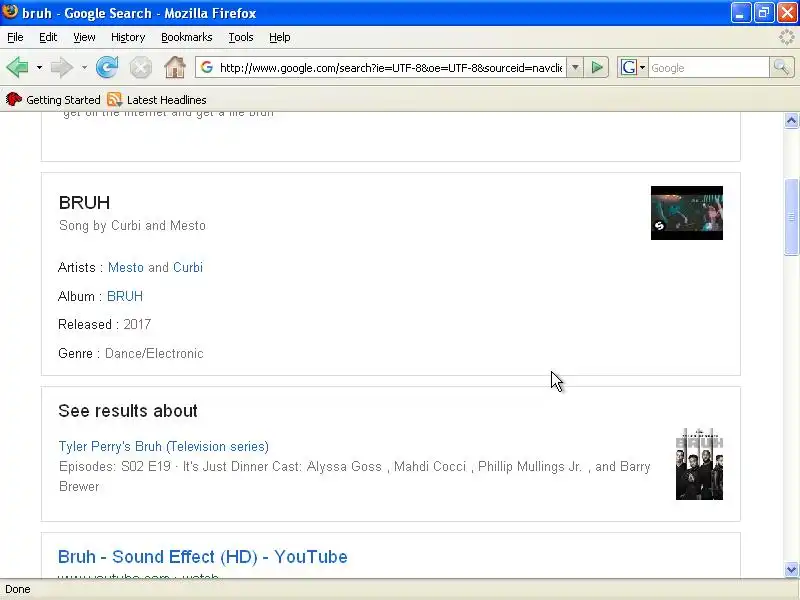Click the grey Forward arrow button
The height and width of the screenshot is (600, 800).
62,67
